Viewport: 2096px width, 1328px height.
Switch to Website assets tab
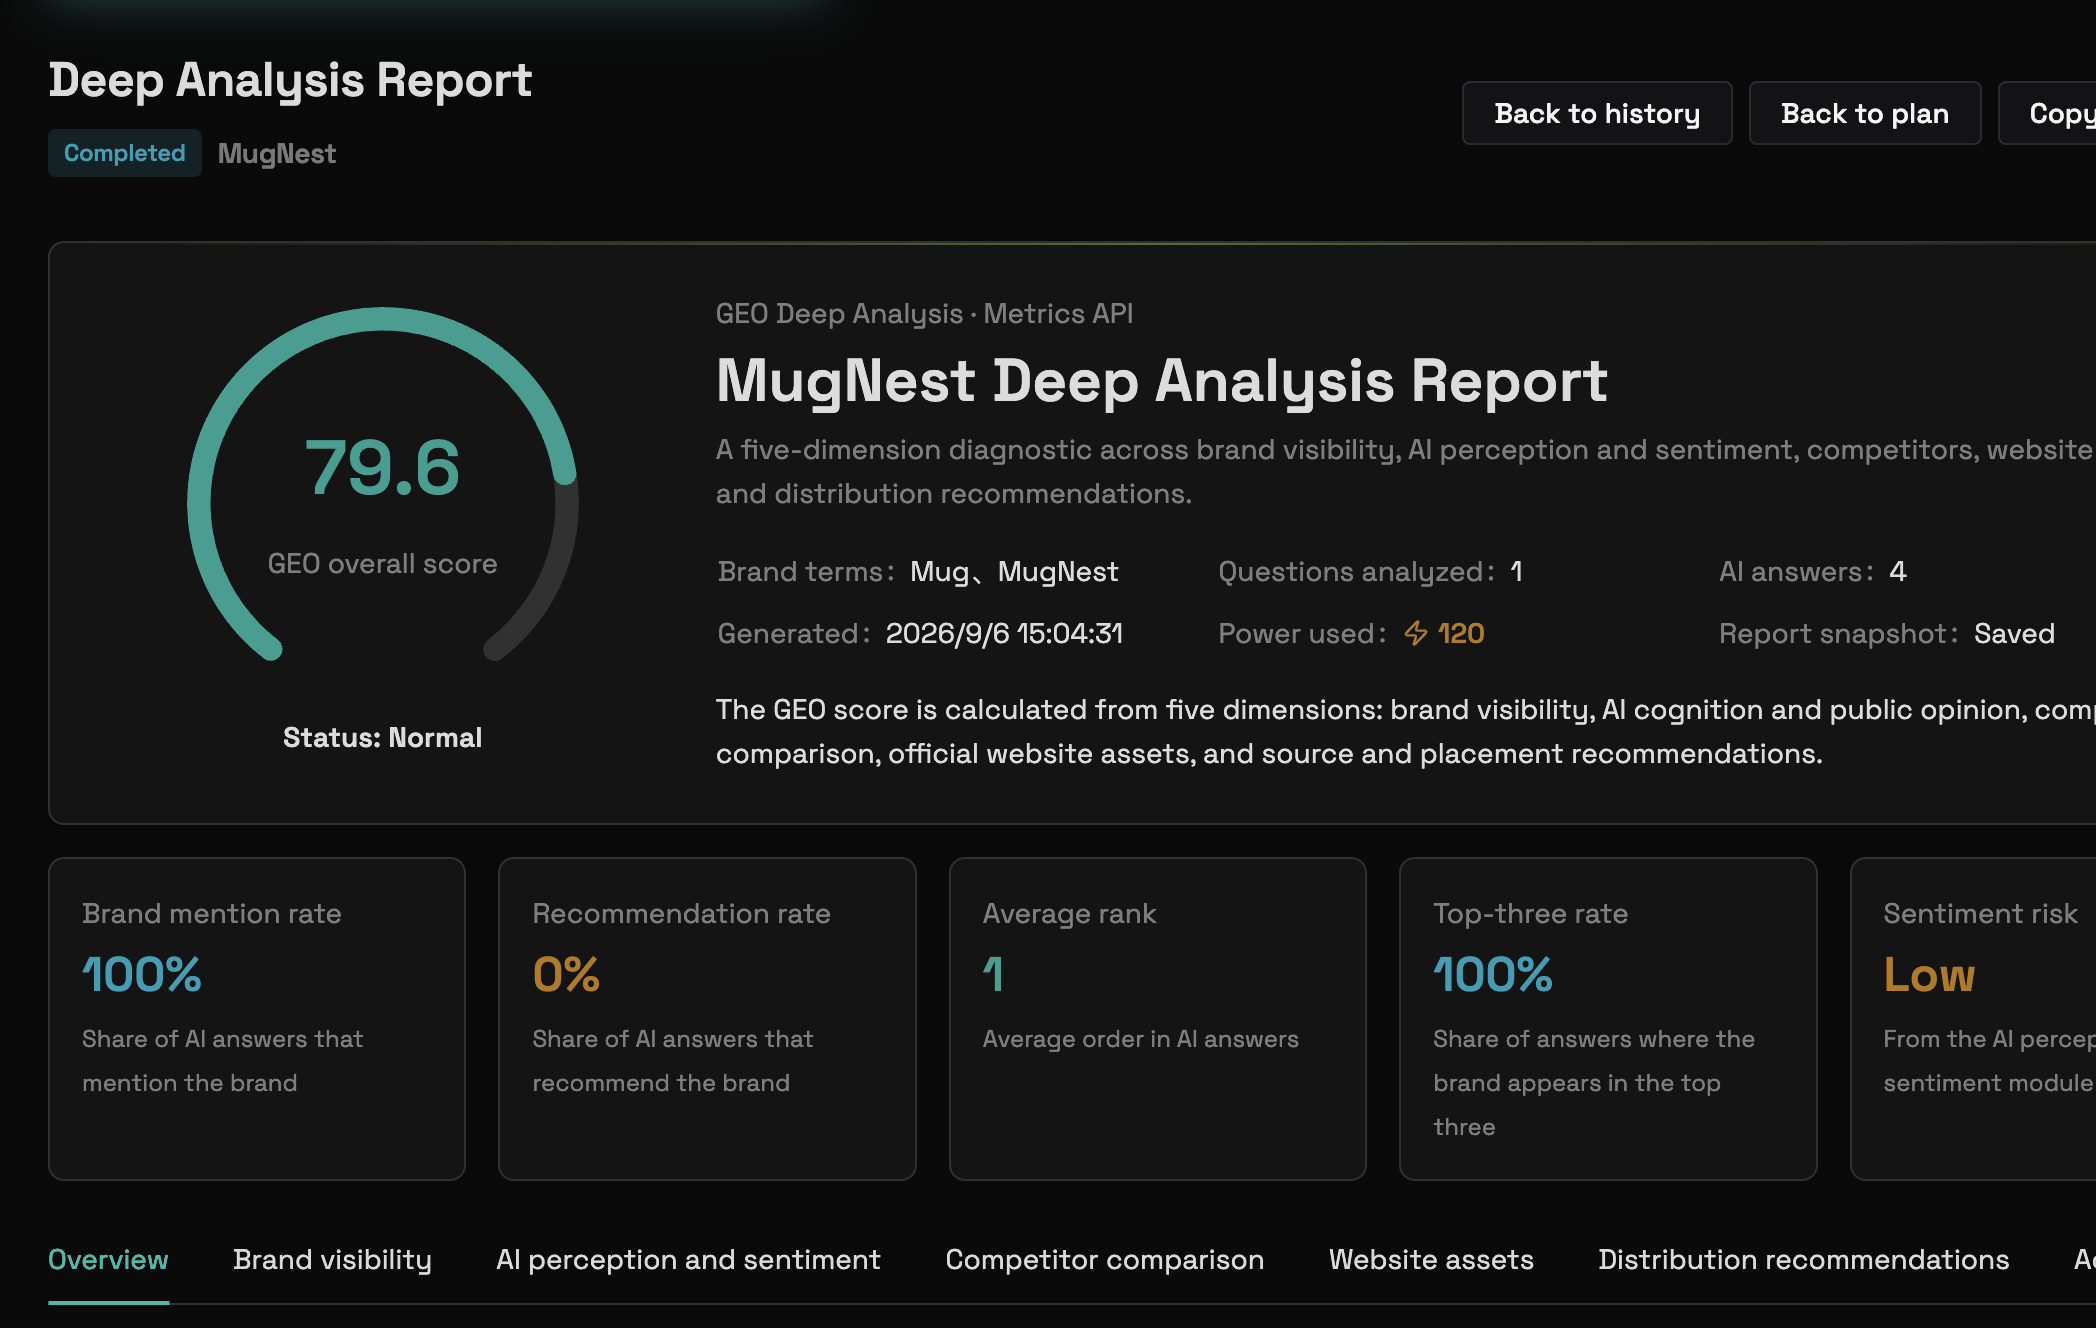[1431, 1260]
